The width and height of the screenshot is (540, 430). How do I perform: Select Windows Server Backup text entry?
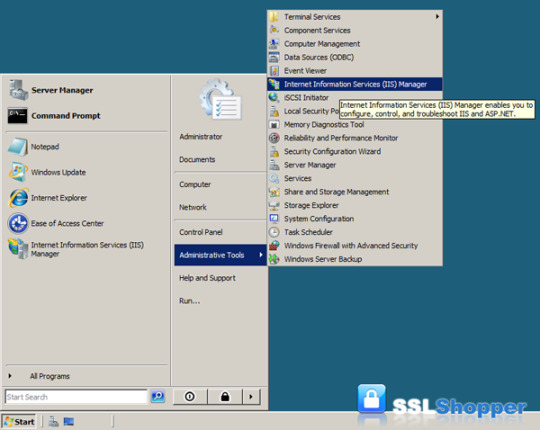[323, 259]
